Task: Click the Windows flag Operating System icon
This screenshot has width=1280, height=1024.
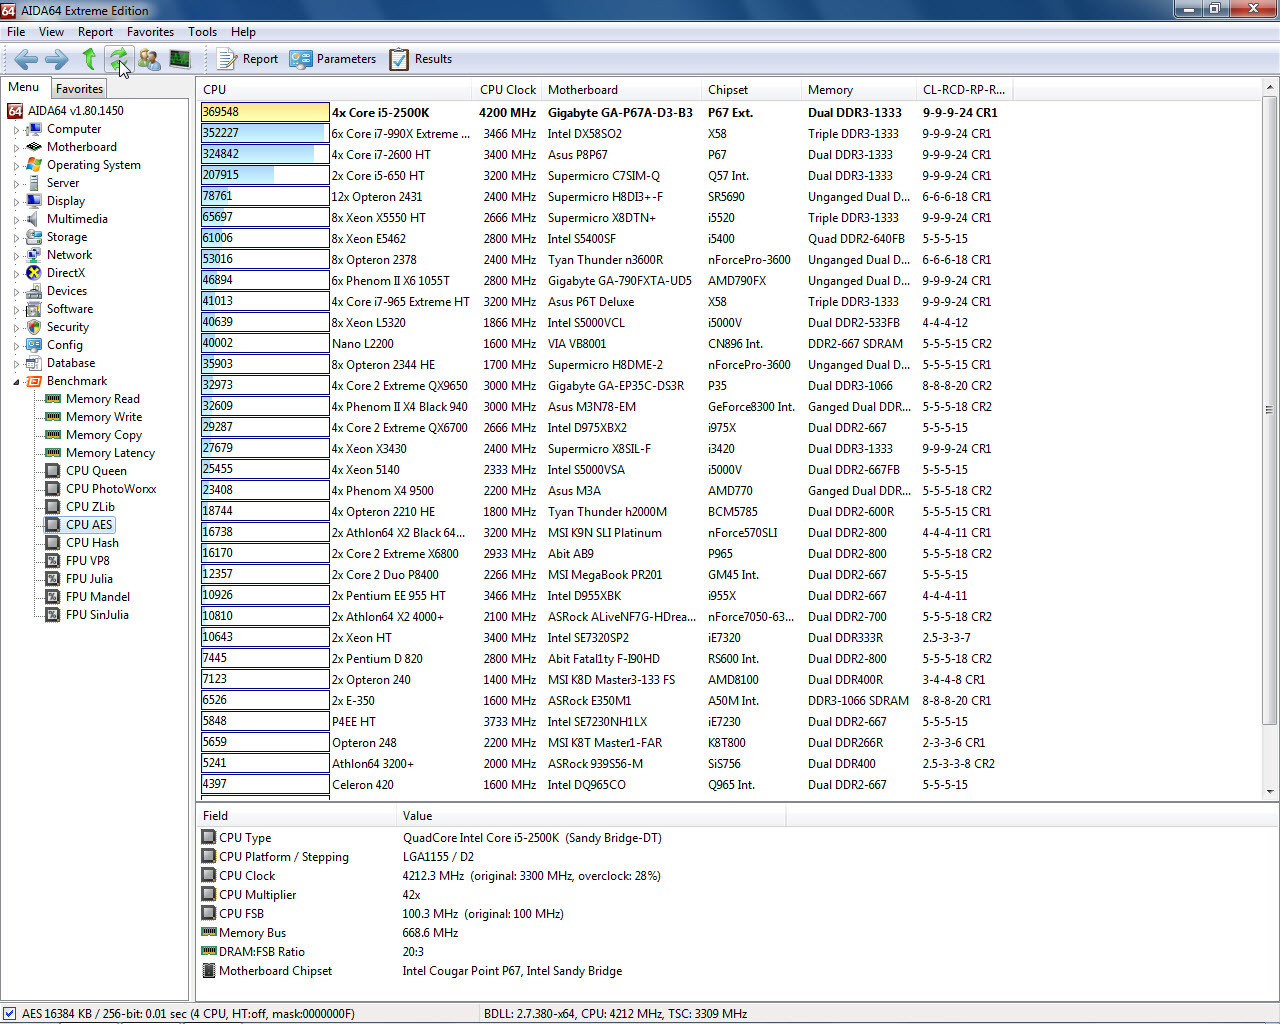Action: [34, 165]
